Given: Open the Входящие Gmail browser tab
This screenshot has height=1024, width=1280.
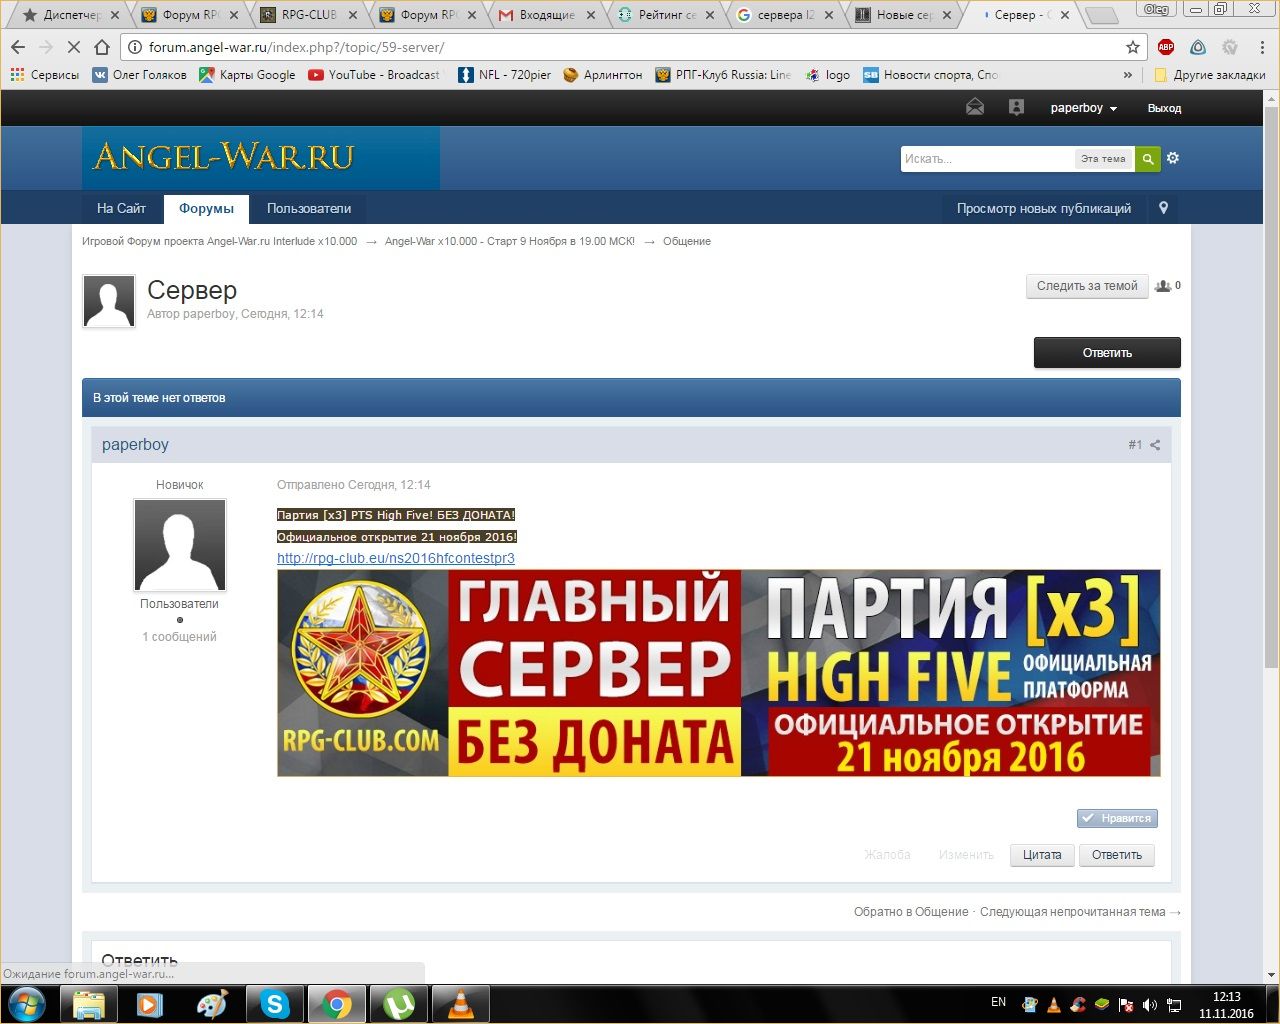Looking at the screenshot, I should click(x=548, y=15).
